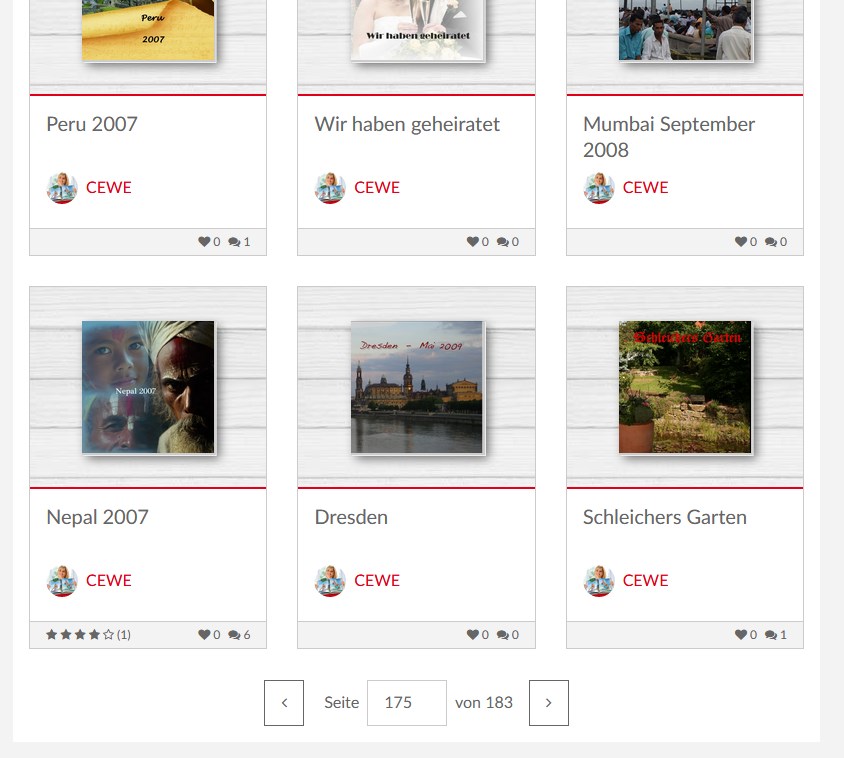Viewport: 844px width, 758px height.
Task: Open the Mumbai September 2008 title link
Action: pos(669,137)
